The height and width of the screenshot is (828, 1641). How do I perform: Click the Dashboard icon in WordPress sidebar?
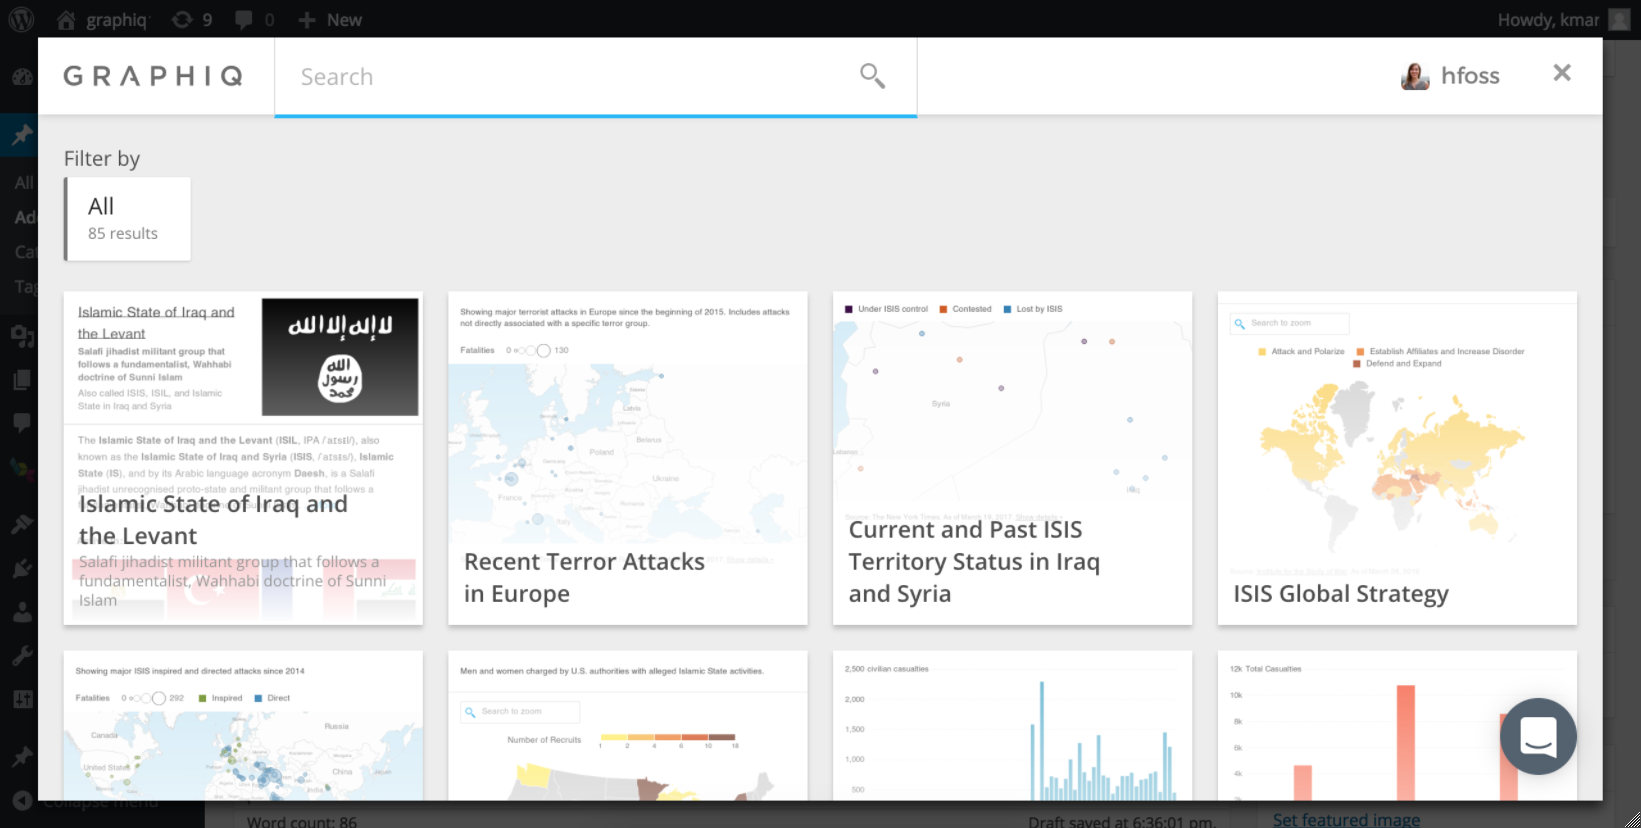point(21,76)
